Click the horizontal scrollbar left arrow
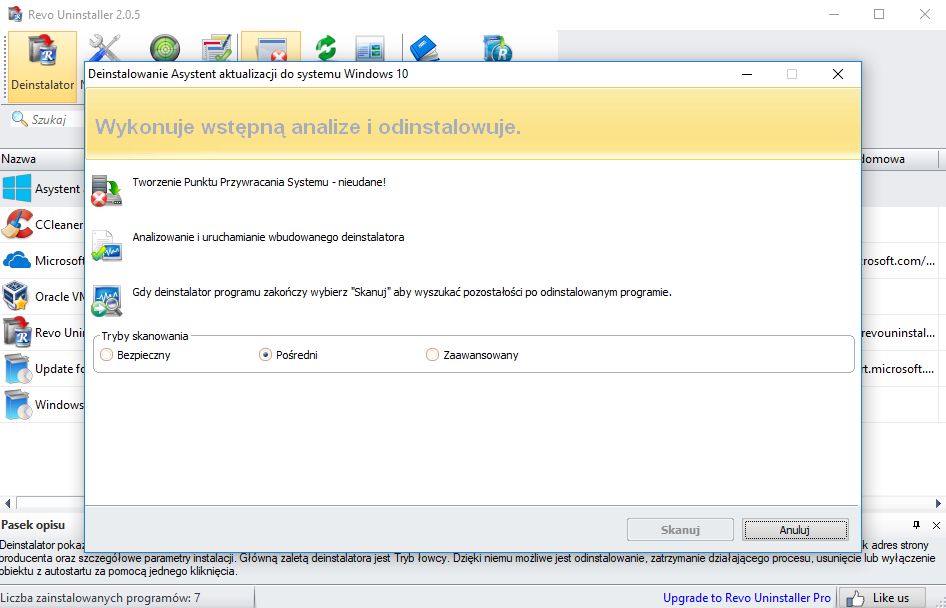The height and width of the screenshot is (608, 946). click(7, 503)
